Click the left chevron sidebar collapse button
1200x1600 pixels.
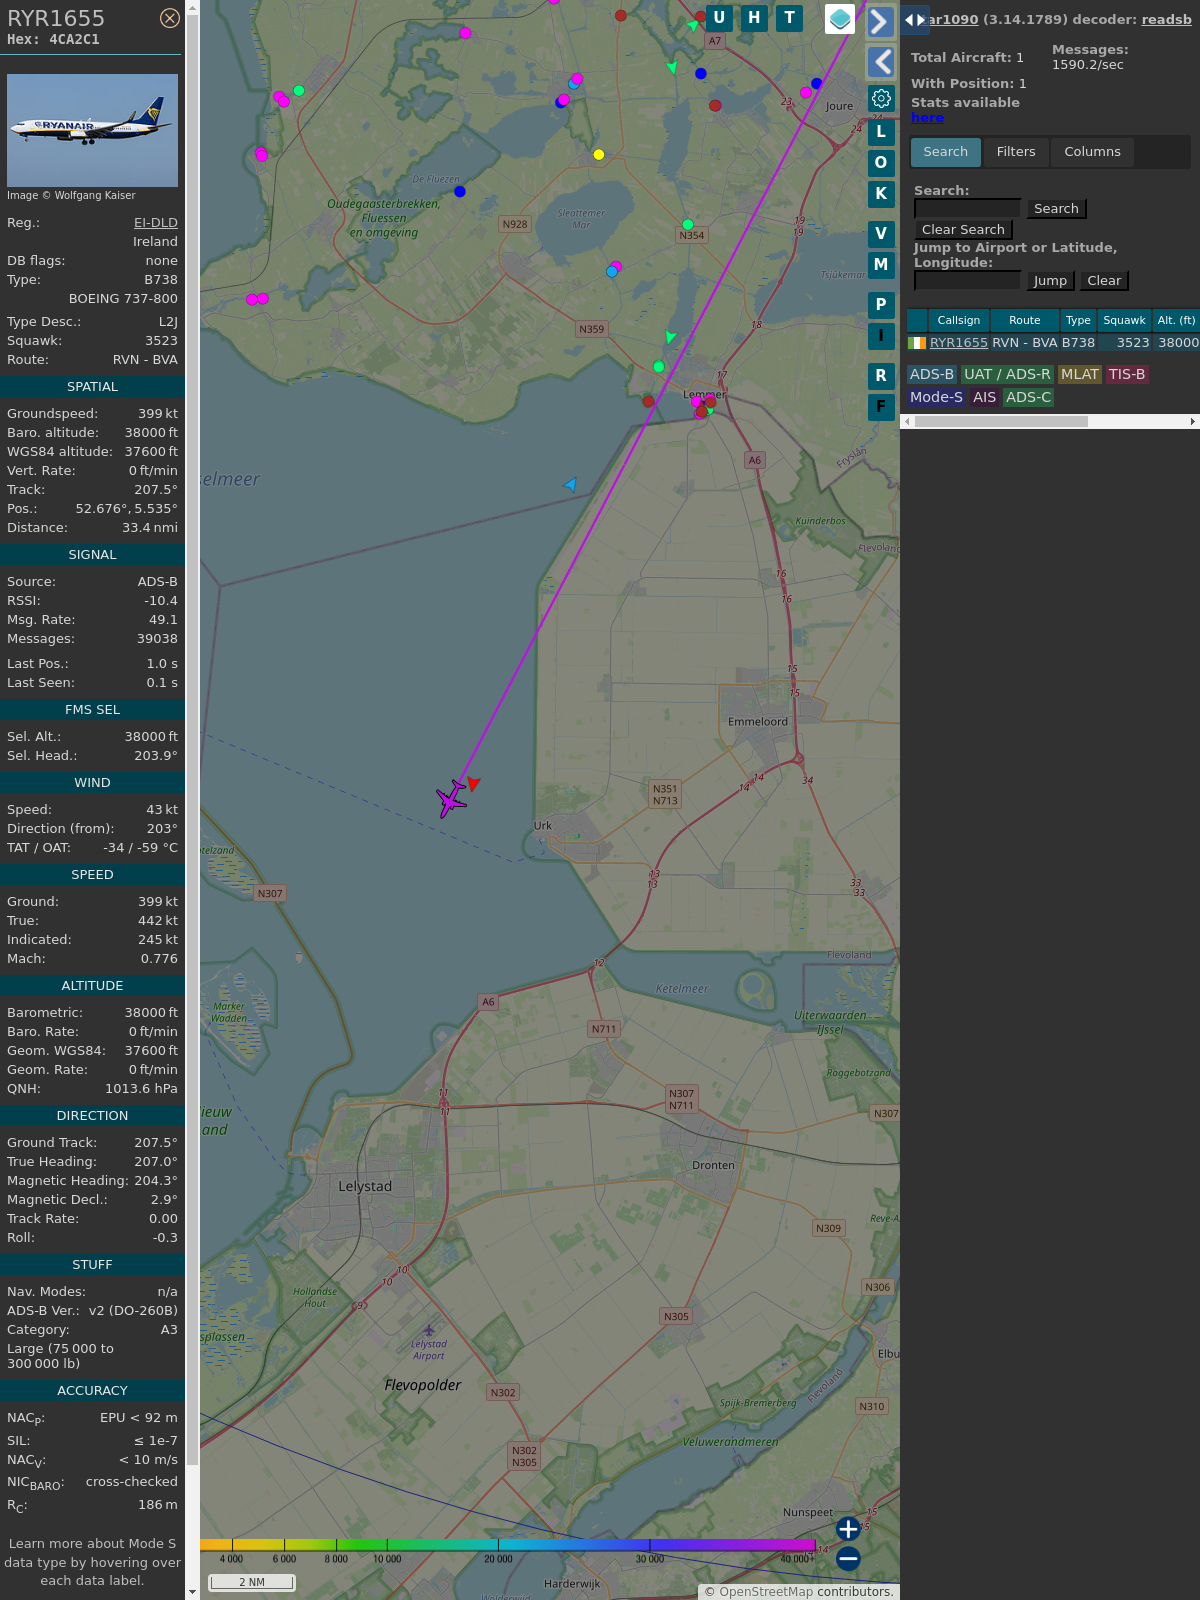pos(880,62)
